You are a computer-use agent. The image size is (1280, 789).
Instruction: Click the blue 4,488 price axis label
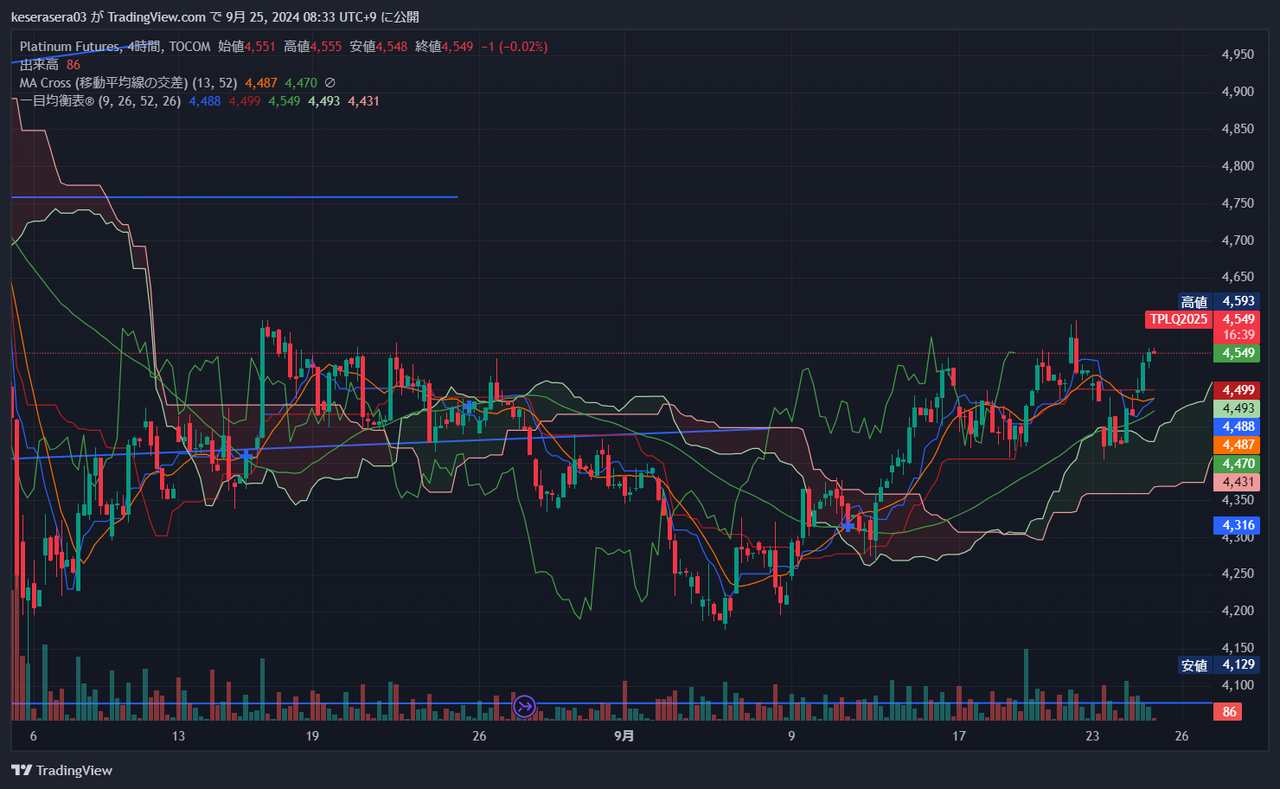[1236, 426]
